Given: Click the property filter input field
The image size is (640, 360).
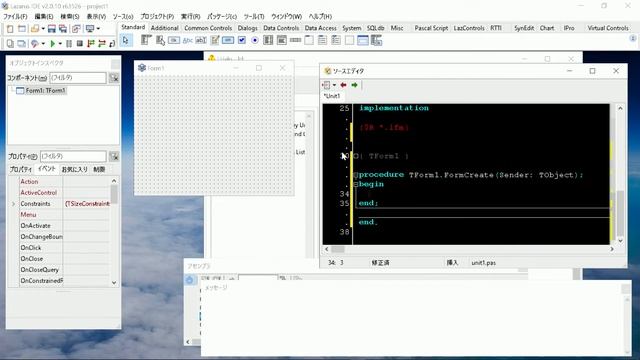Looking at the screenshot, I should point(73,156).
